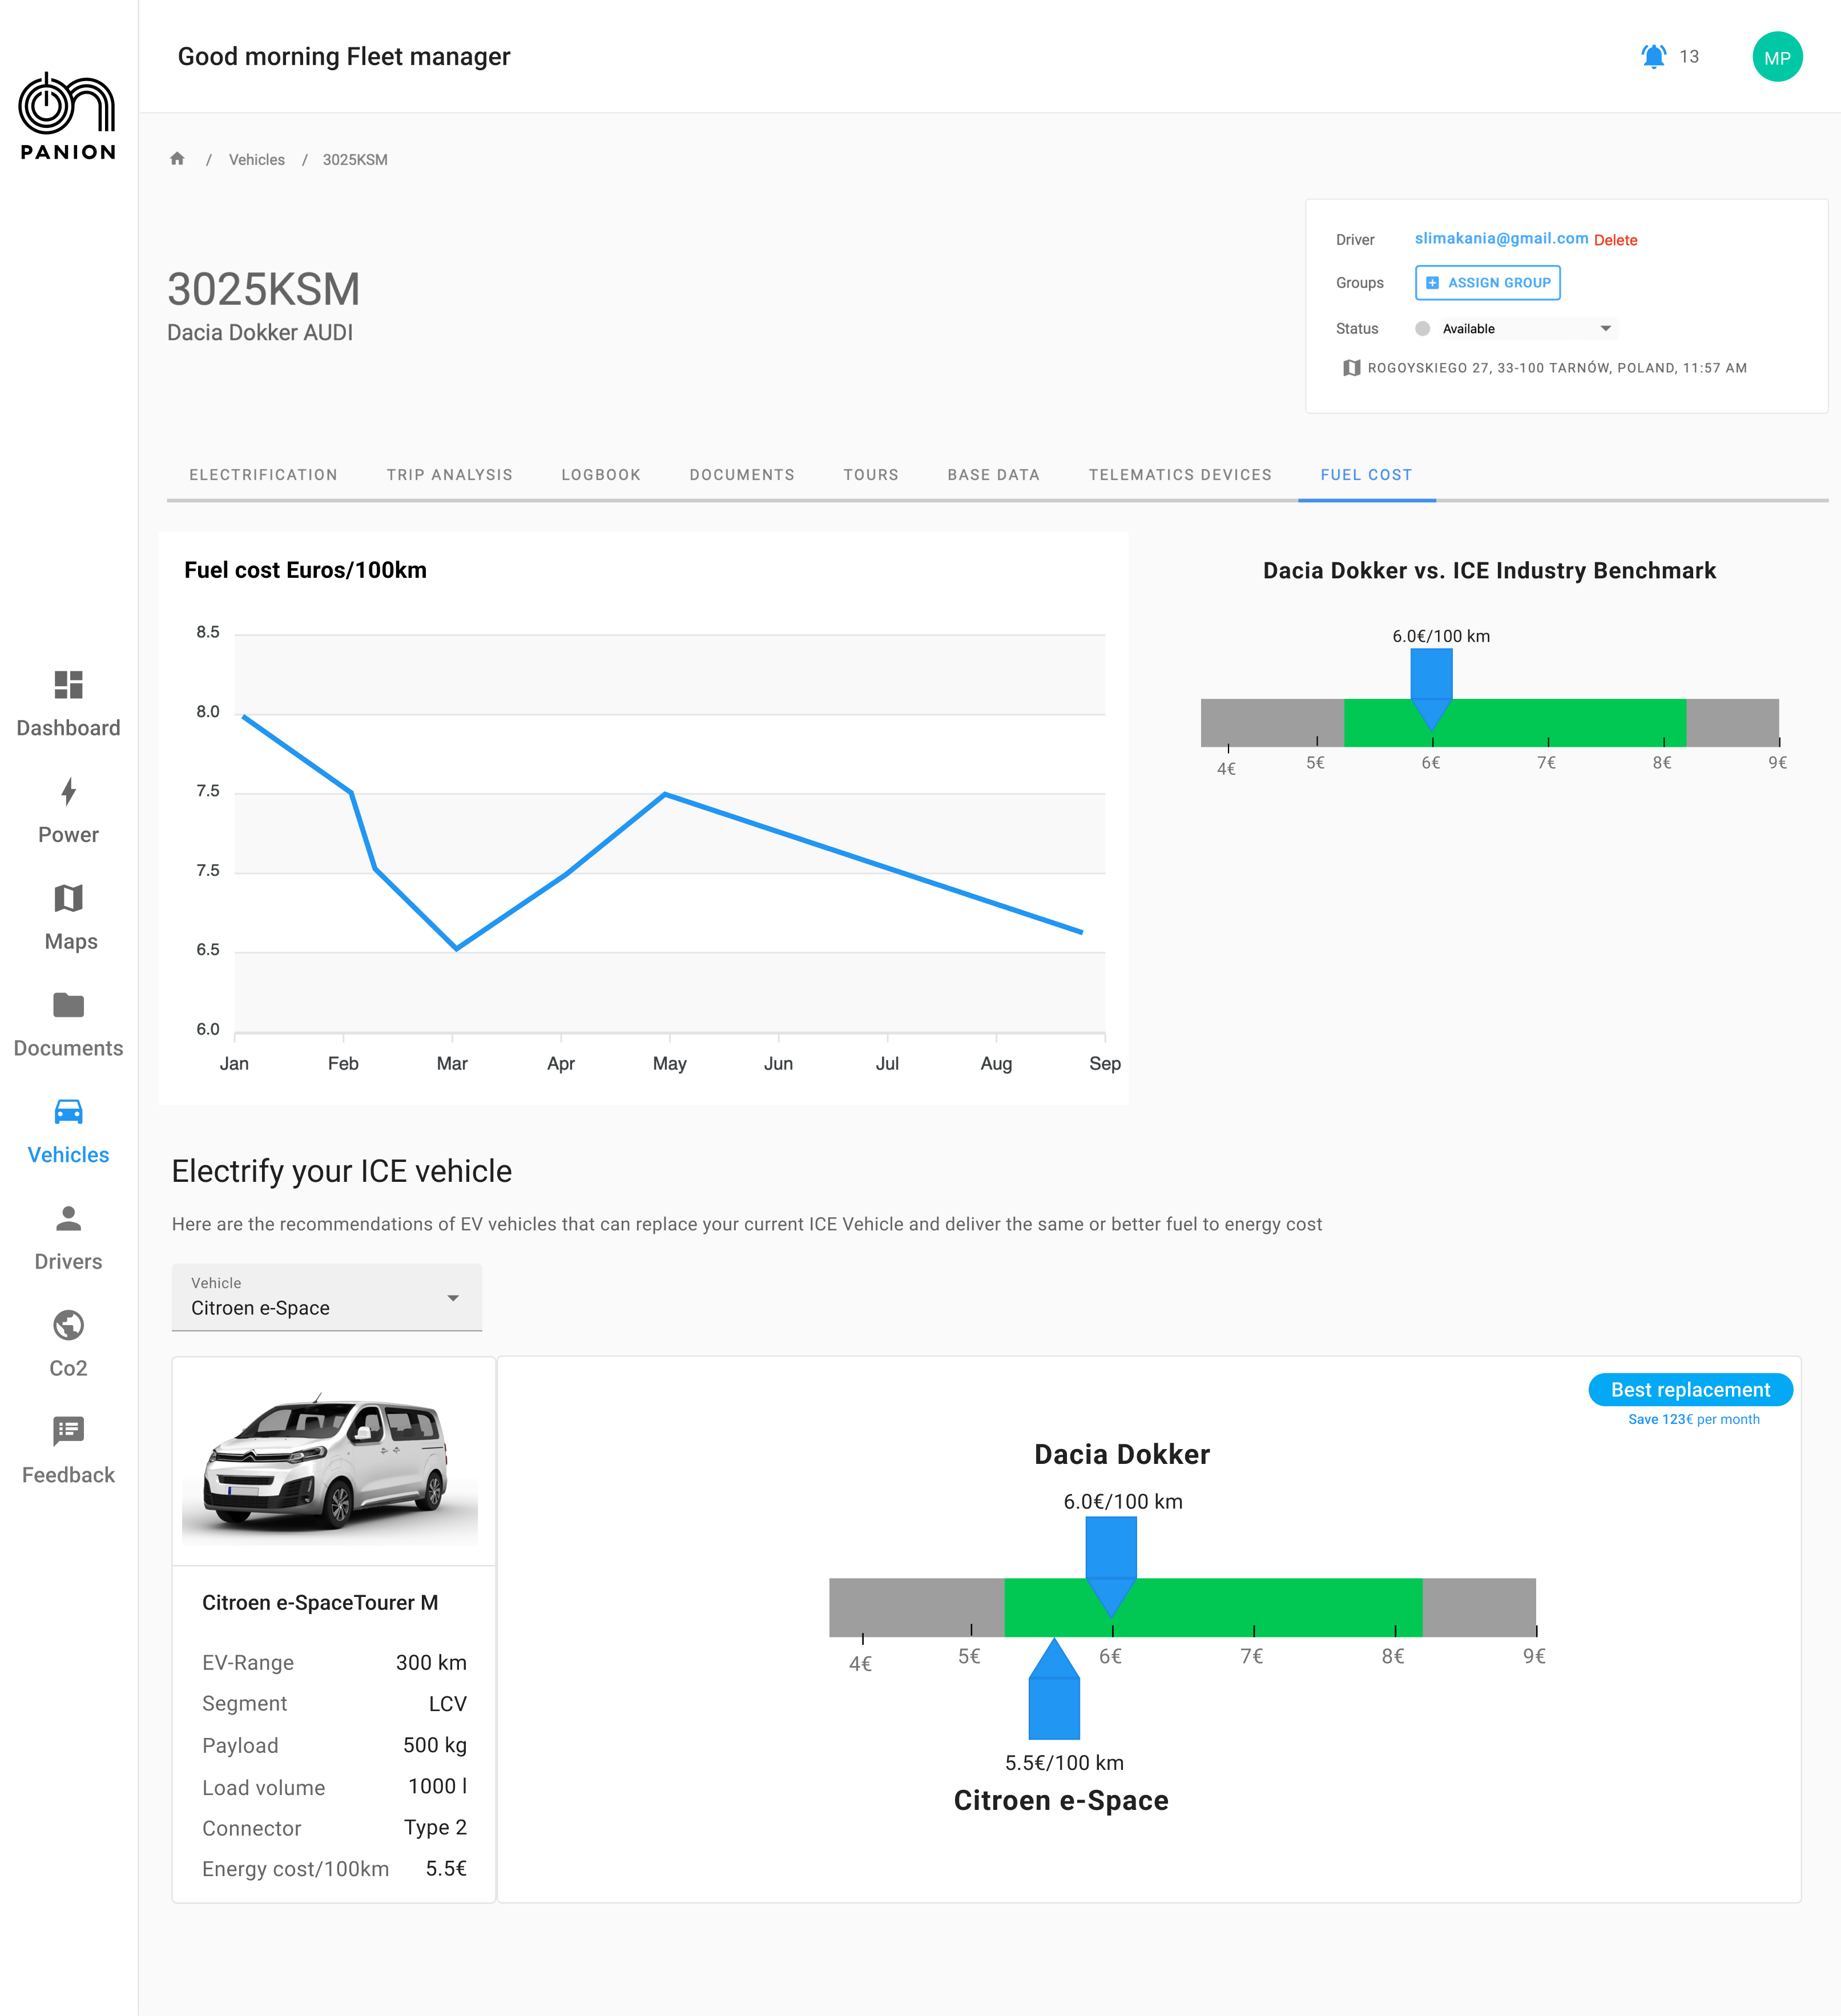
Task: Select the Fuel Cost tab
Action: pos(1366,475)
